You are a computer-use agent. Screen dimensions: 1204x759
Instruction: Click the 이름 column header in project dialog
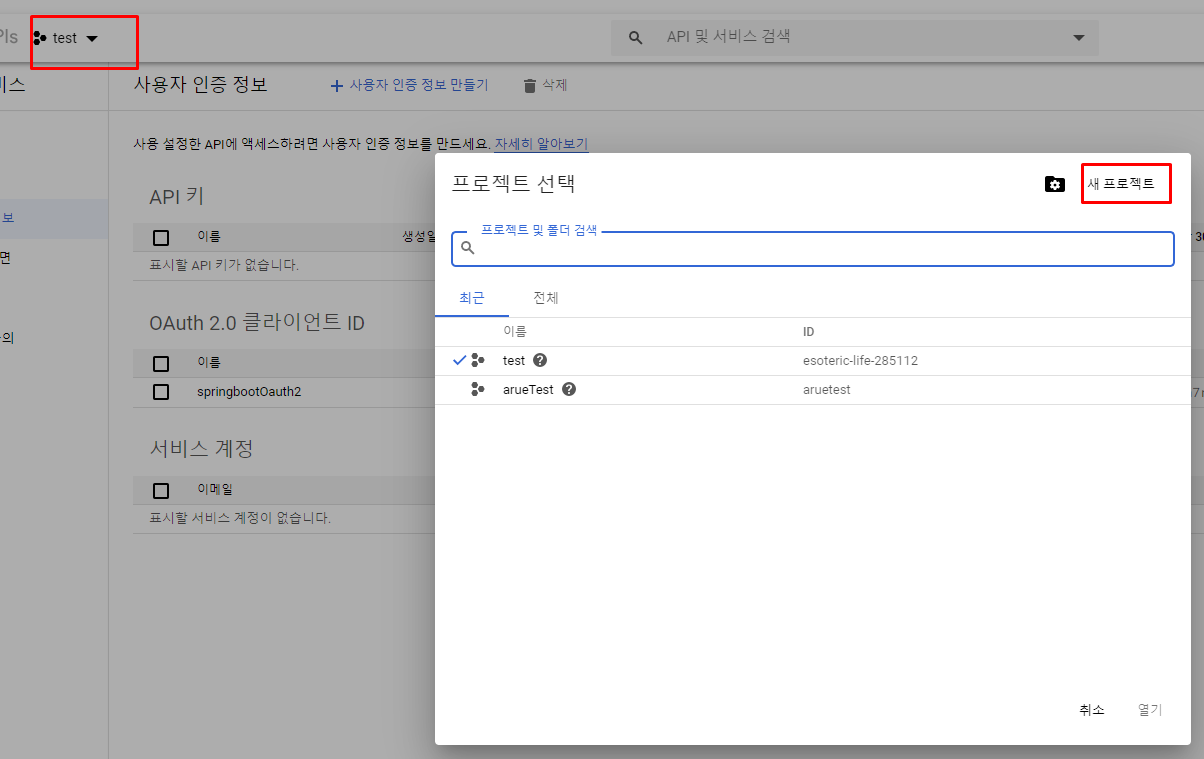pyautogui.click(x=514, y=332)
